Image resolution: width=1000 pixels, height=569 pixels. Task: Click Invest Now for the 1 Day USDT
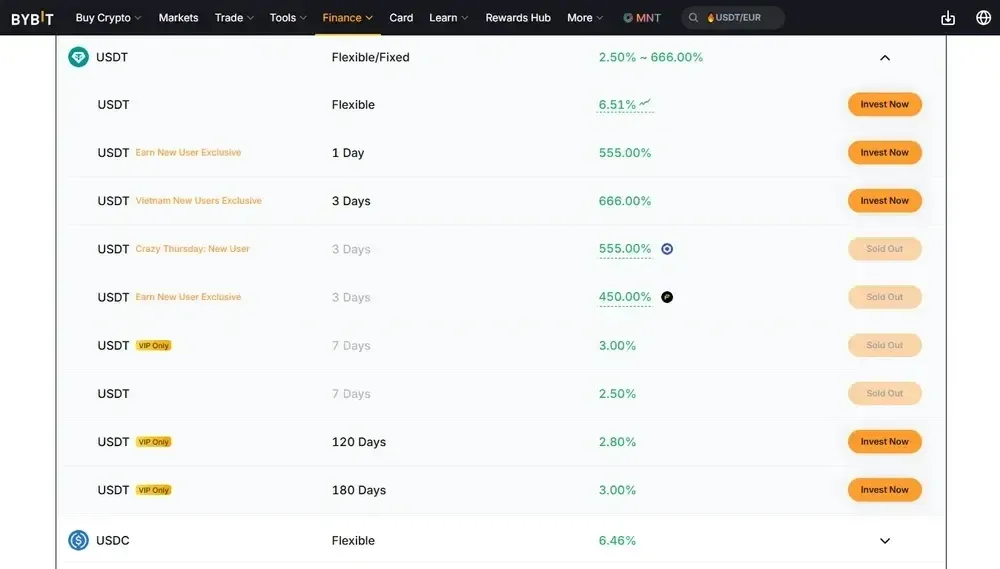pos(885,152)
